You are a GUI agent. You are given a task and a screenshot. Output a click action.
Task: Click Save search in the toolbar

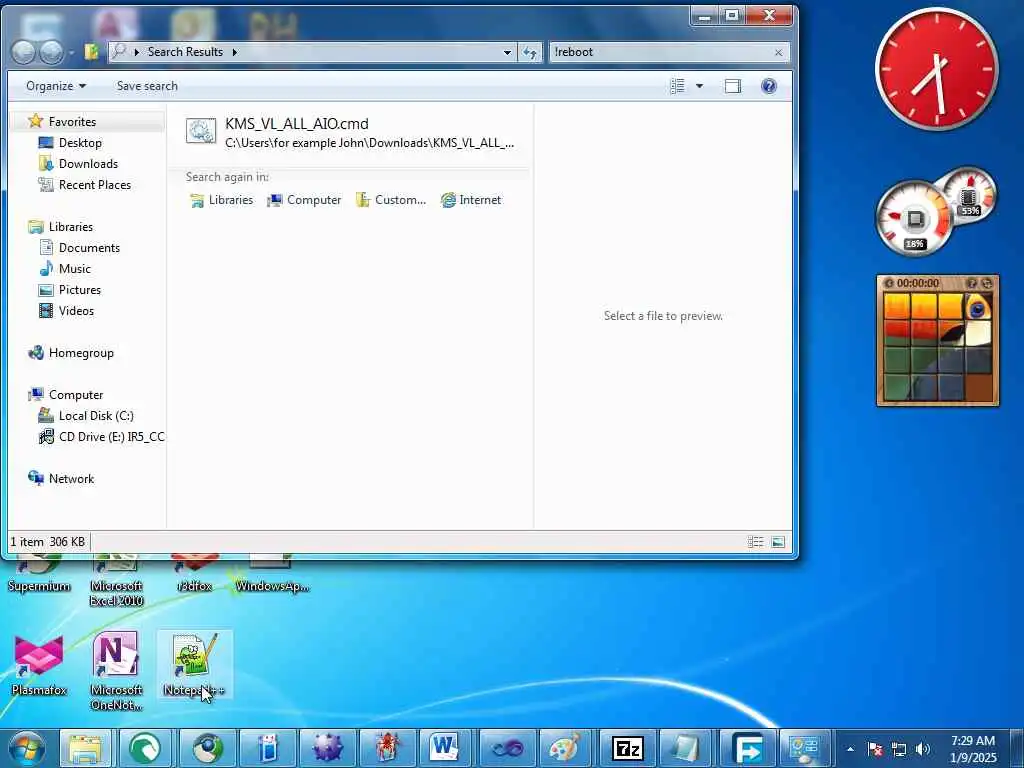click(147, 86)
